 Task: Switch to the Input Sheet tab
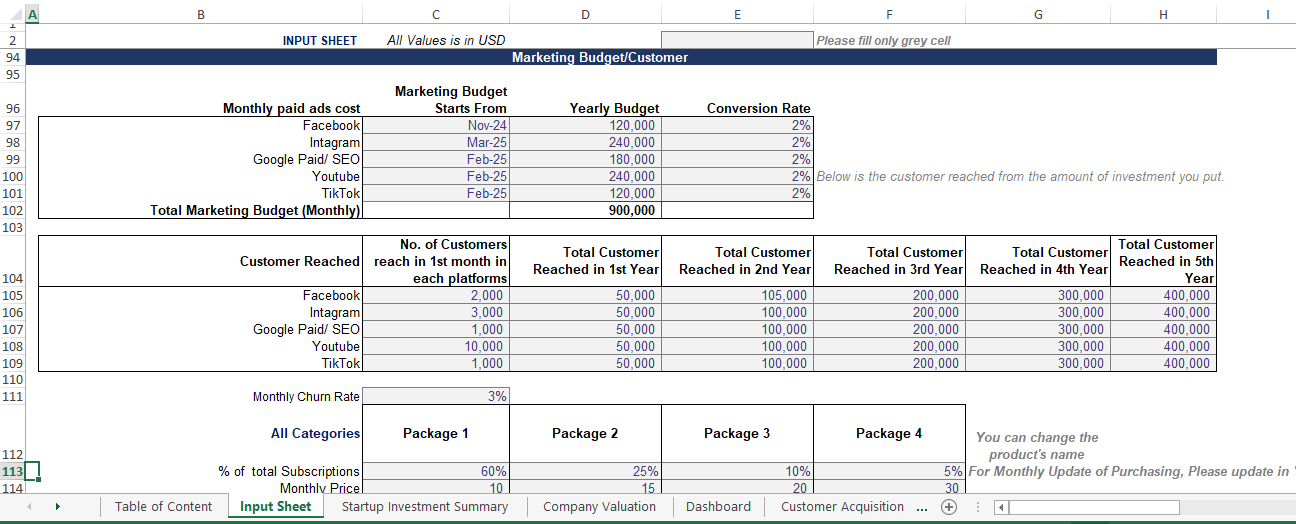pos(276,507)
